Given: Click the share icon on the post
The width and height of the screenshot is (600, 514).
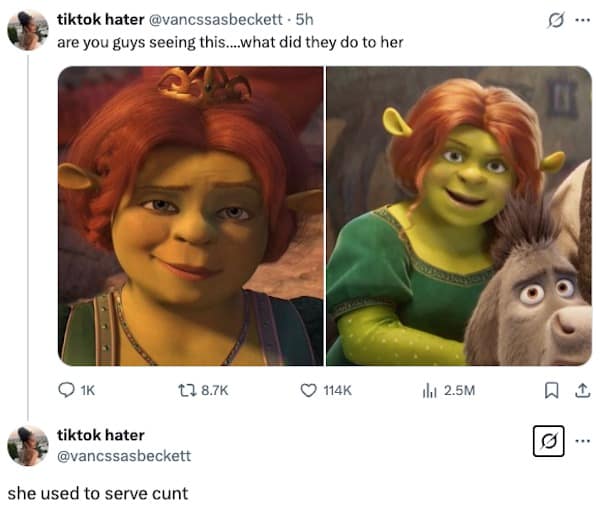Looking at the screenshot, I should (580, 390).
